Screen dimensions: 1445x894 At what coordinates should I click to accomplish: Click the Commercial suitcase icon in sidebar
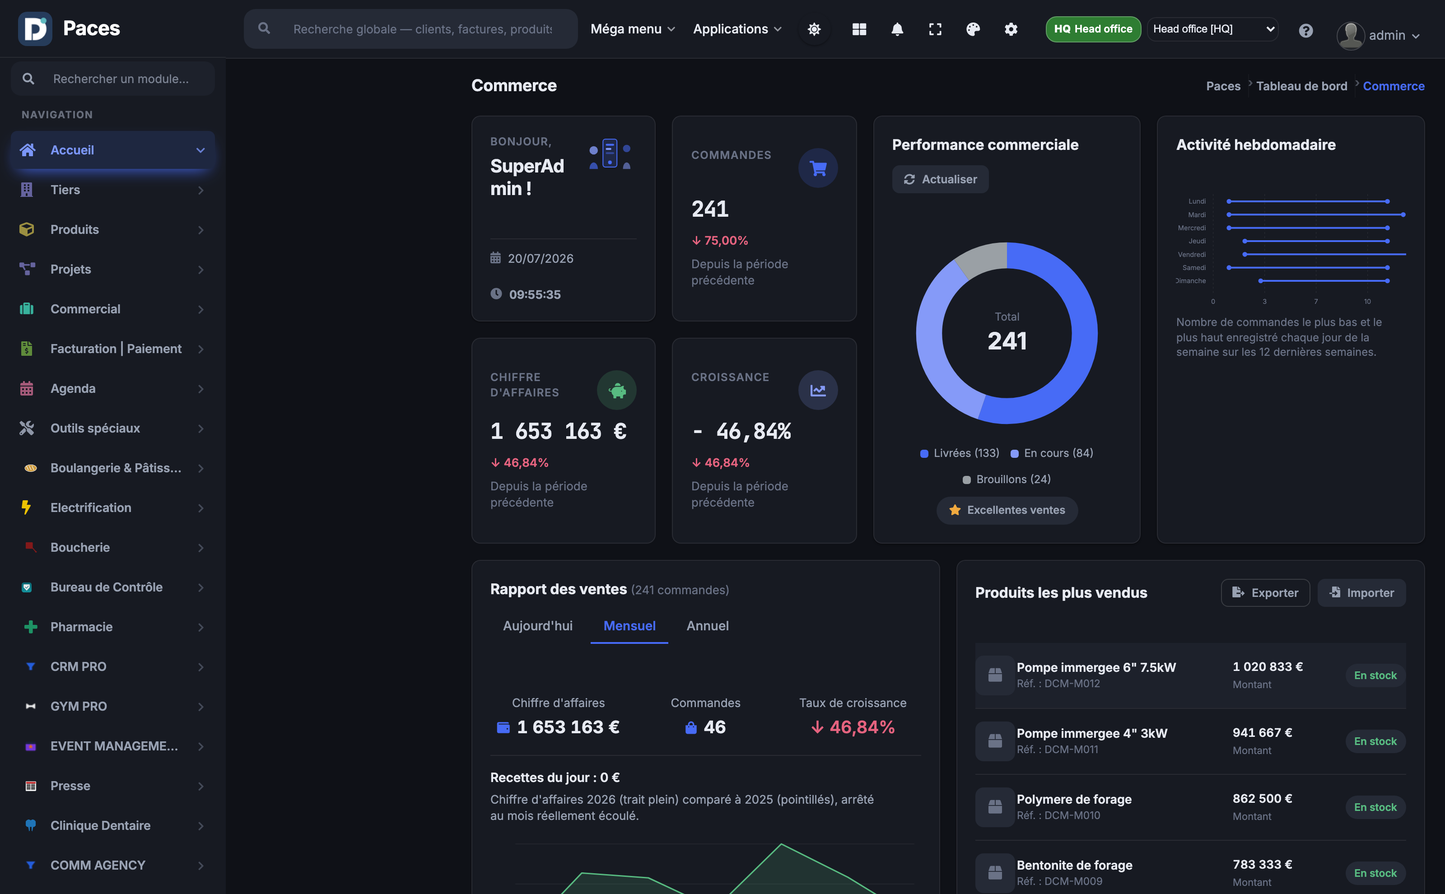[x=27, y=309]
